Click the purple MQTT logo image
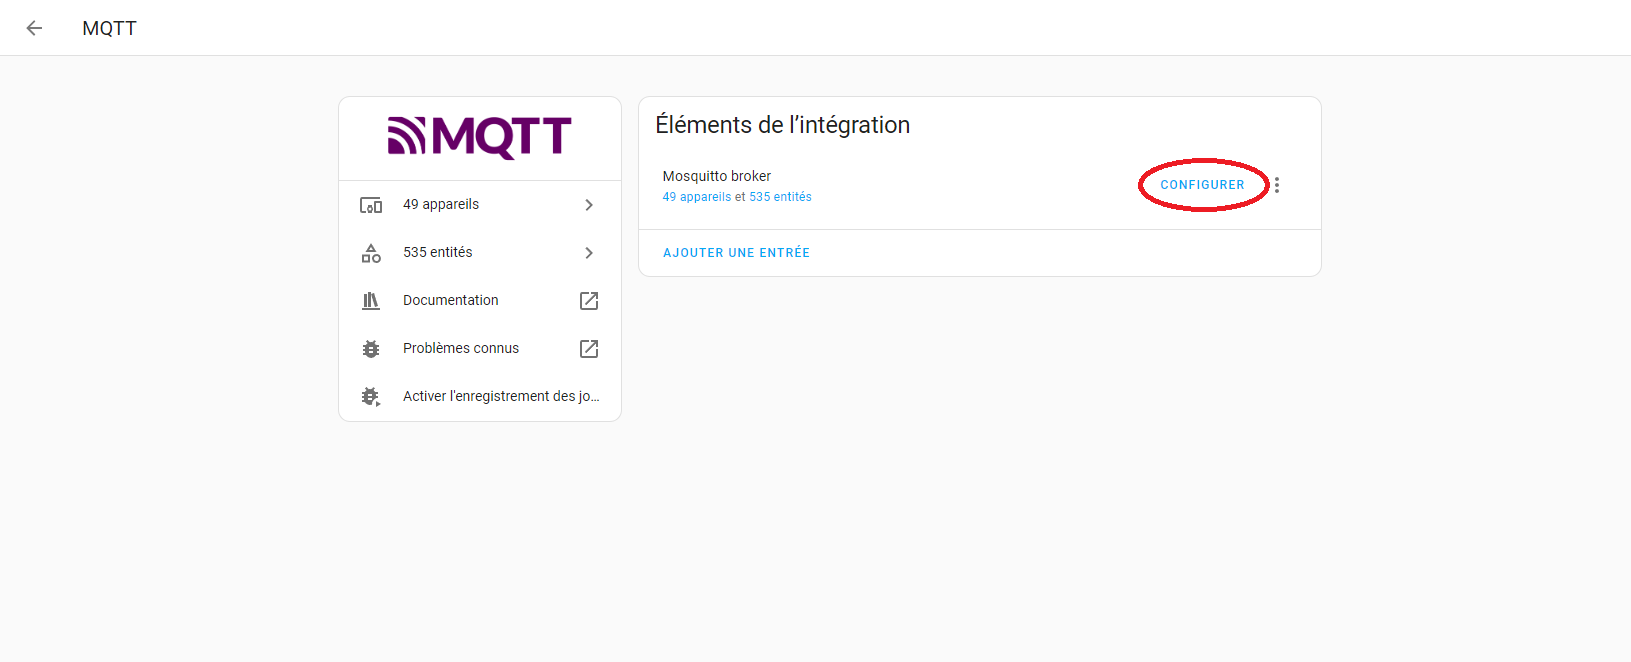This screenshot has height=662, width=1631. click(480, 137)
